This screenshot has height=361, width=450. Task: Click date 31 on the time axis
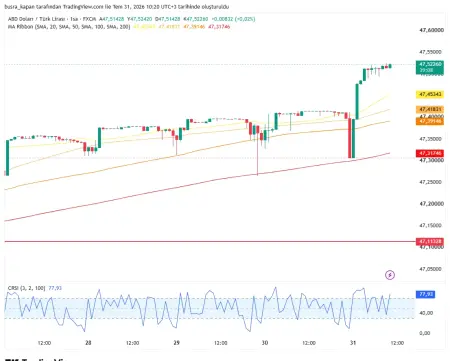(x=353, y=343)
